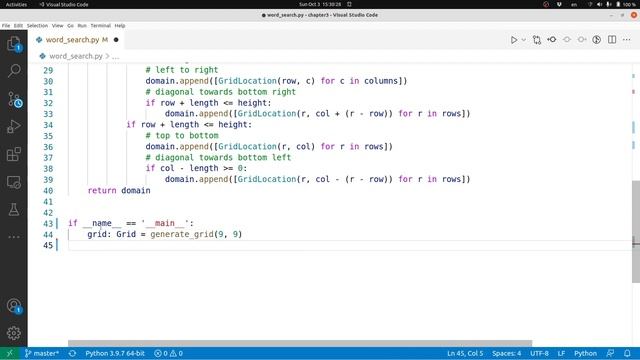Click '# left to right' comment
Viewport: 640px width, 360px height.
pos(182,70)
